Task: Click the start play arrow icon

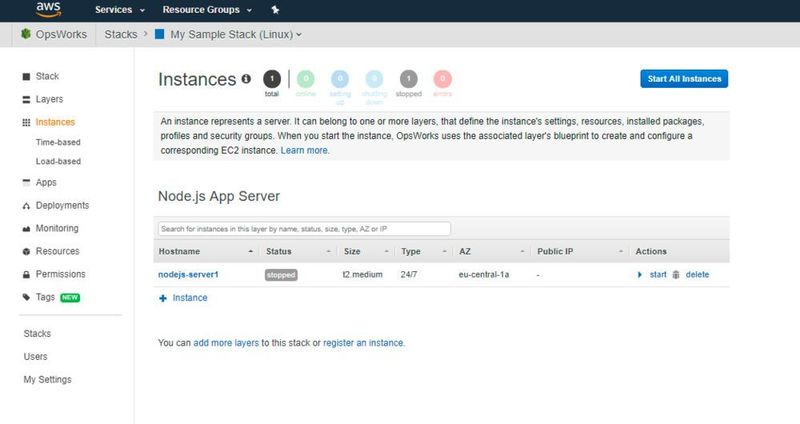Action: (x=640, y=275)
